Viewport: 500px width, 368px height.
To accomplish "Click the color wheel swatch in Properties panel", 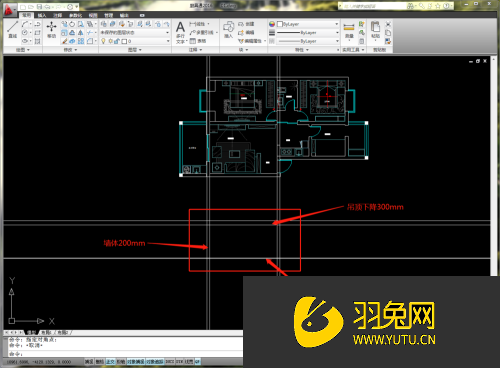I will [272, 24].
